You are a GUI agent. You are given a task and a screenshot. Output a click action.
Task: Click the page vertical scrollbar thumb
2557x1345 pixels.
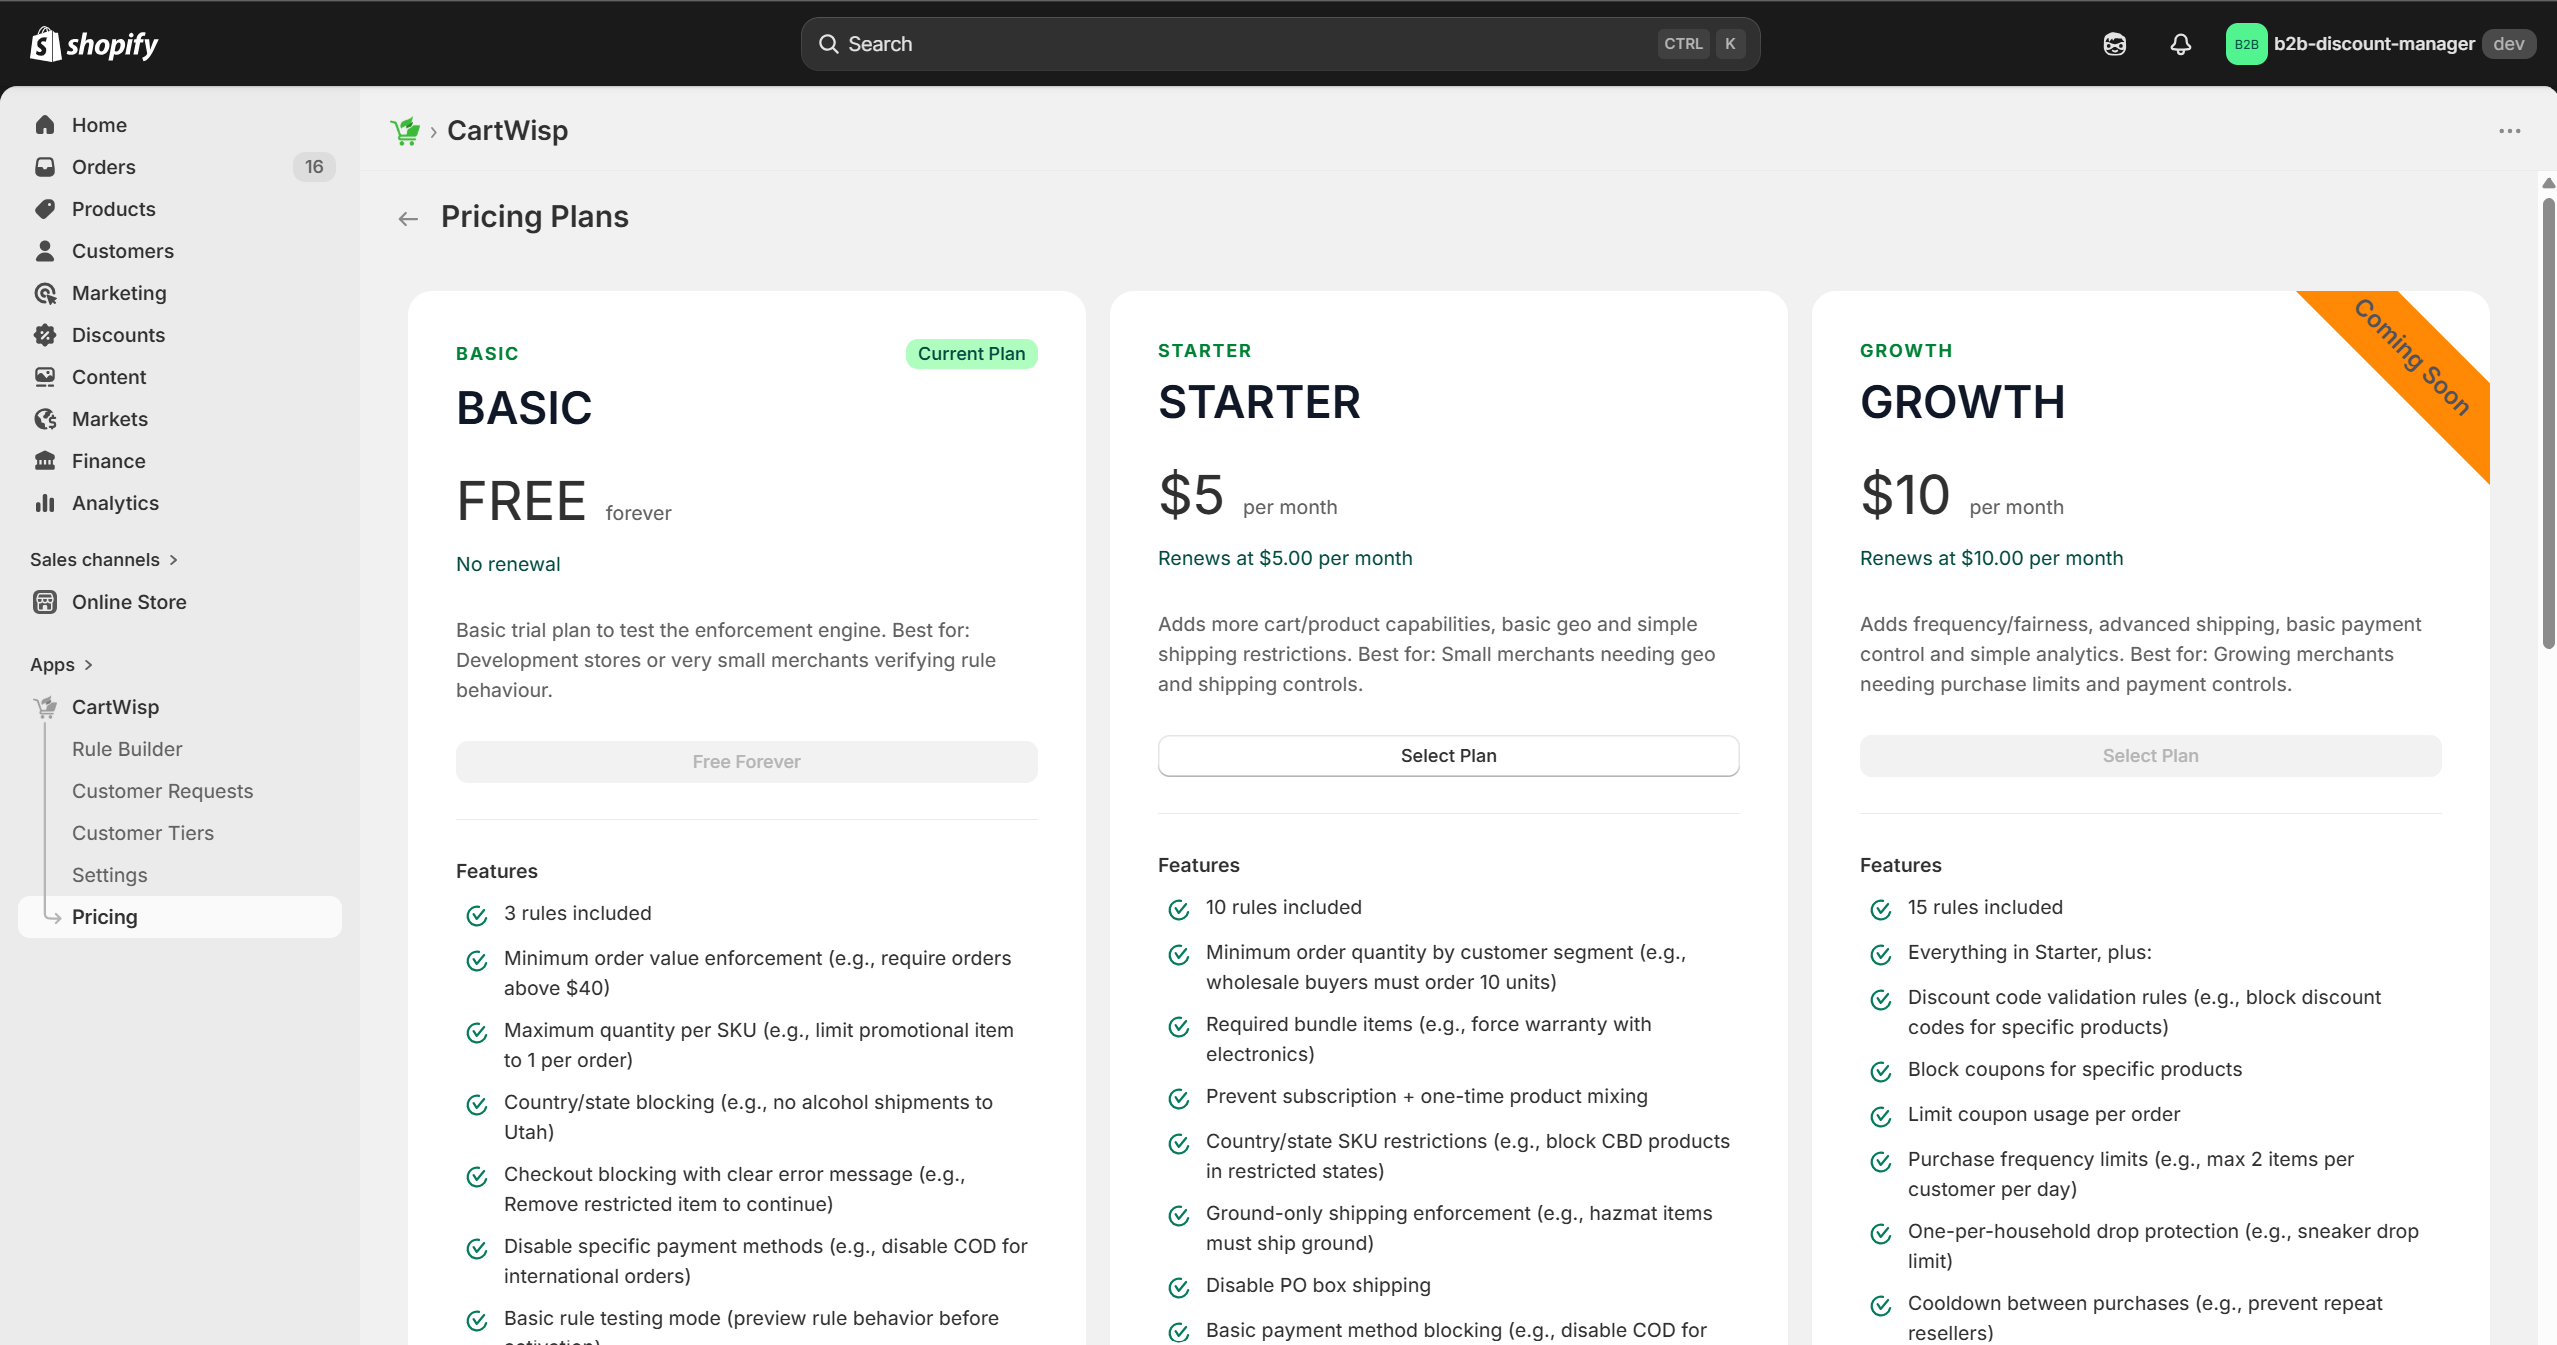point(2548,424)
